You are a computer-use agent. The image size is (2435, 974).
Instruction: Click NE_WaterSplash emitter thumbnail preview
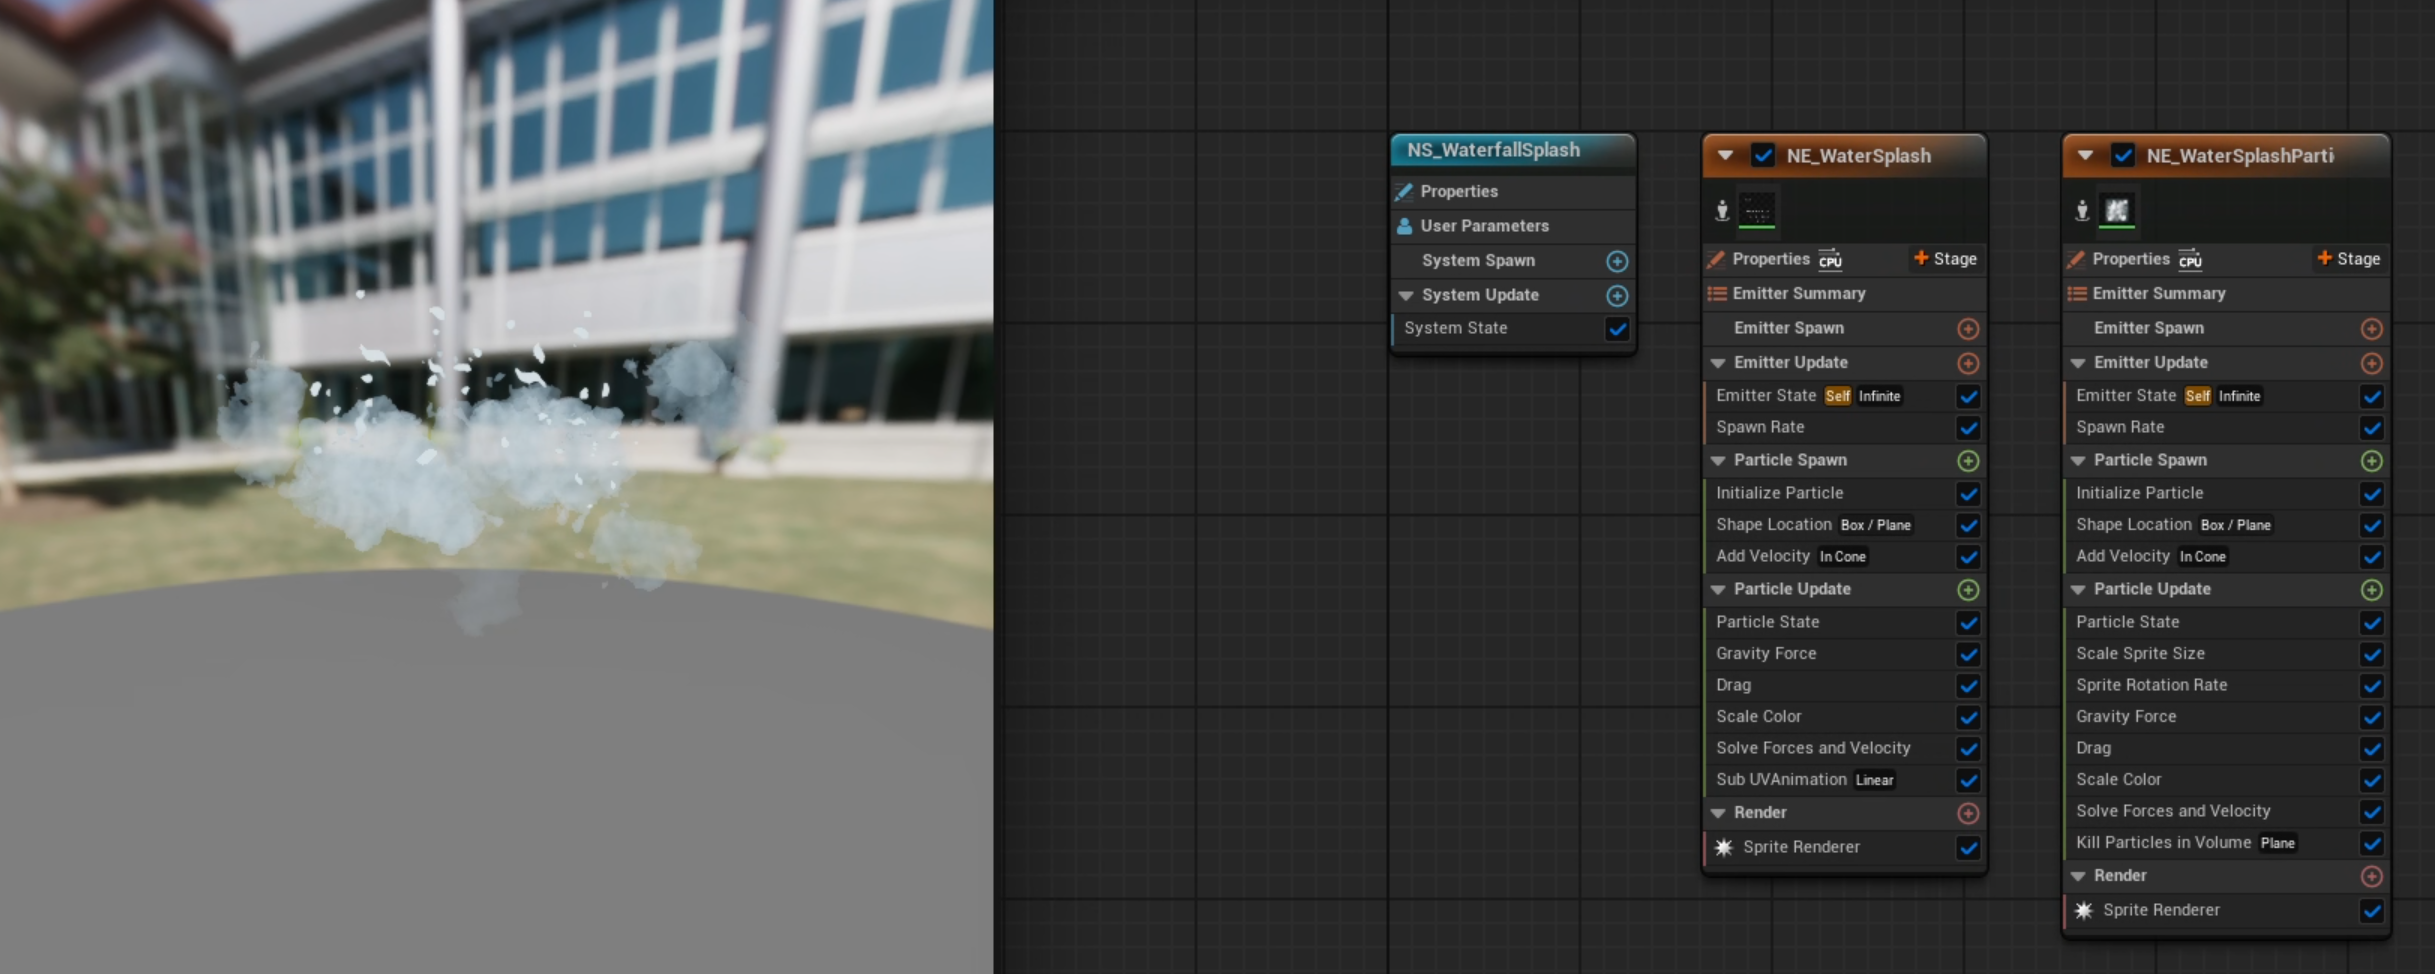[x=1757, y=210]
